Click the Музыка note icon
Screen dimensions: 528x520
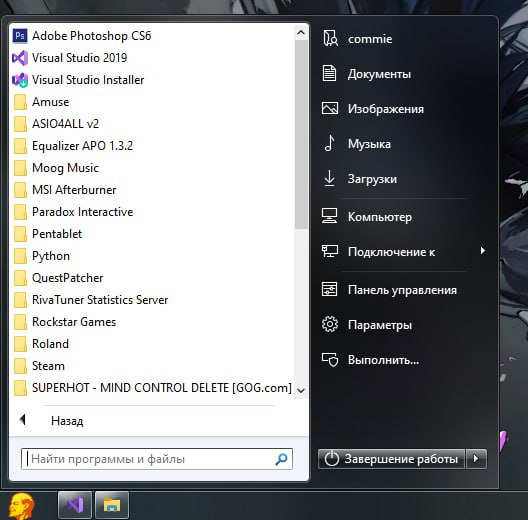(329, 143)
